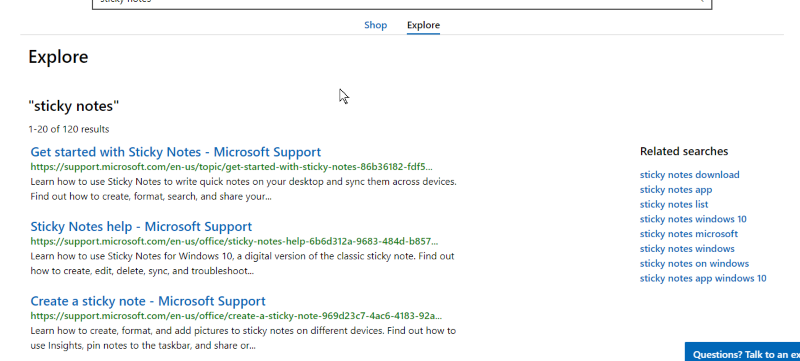
Task: Follow the create-a-sticky-note green URL
Action: pyautogui.click(x=236, y=316)
